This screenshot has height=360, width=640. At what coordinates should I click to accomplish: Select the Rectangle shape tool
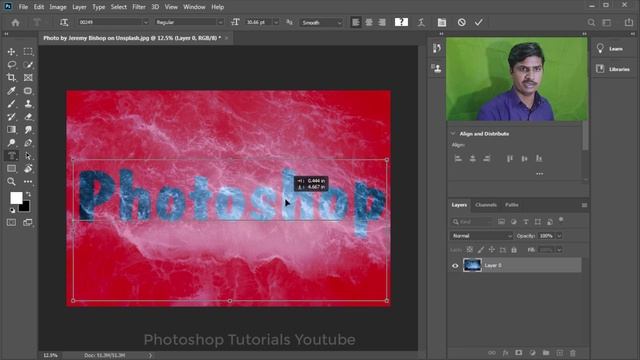[11, 169]
